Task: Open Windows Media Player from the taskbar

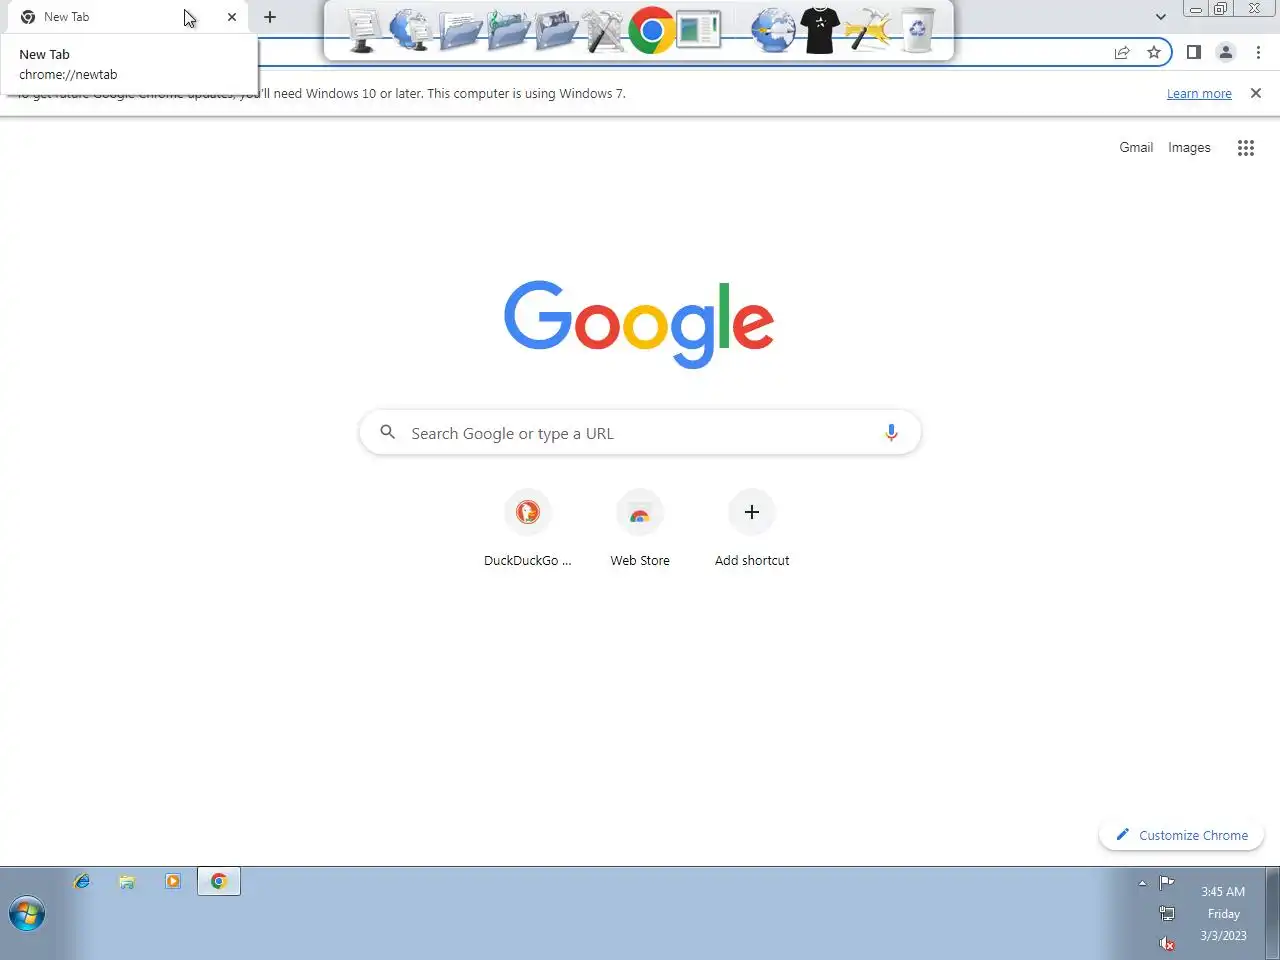Action: [173, 881]
